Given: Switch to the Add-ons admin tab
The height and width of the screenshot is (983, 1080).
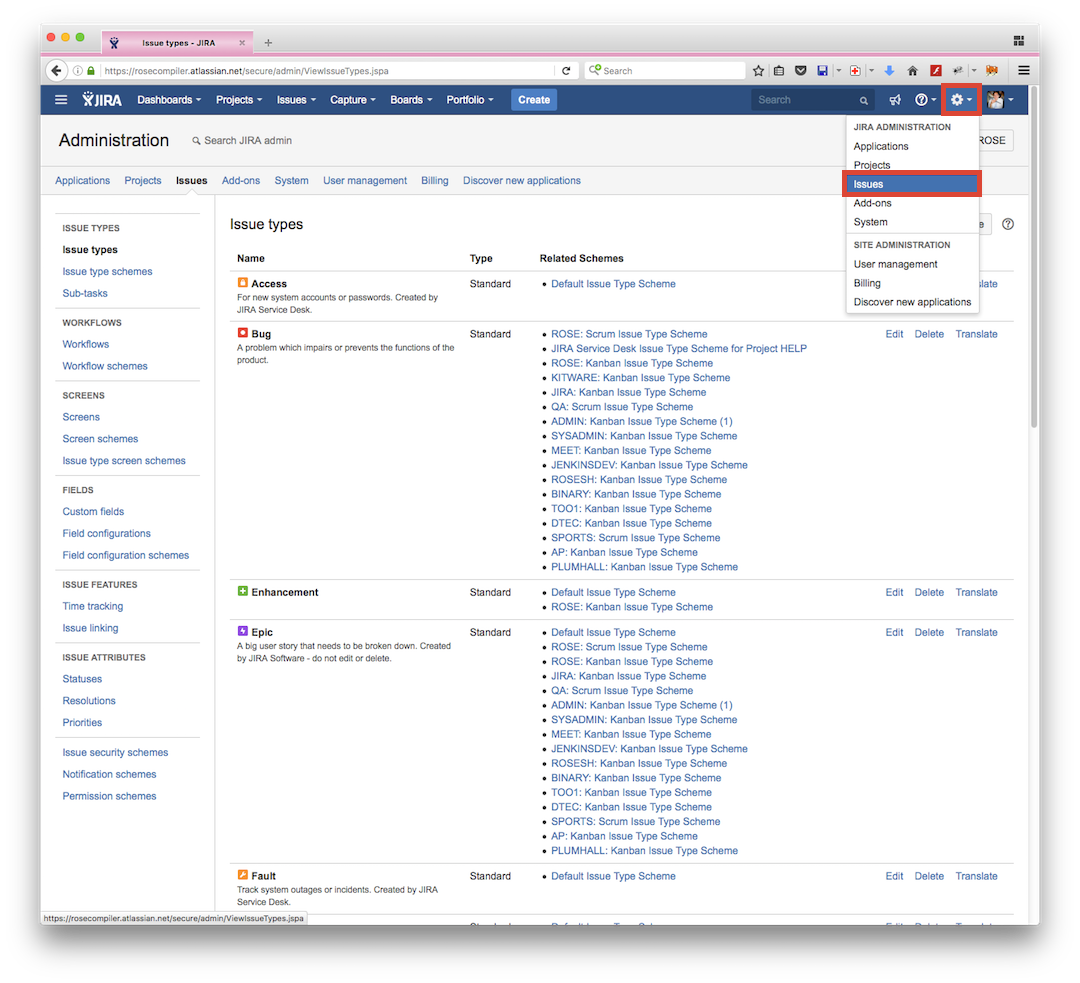Looking at the screenshot, I should (240, 180).
